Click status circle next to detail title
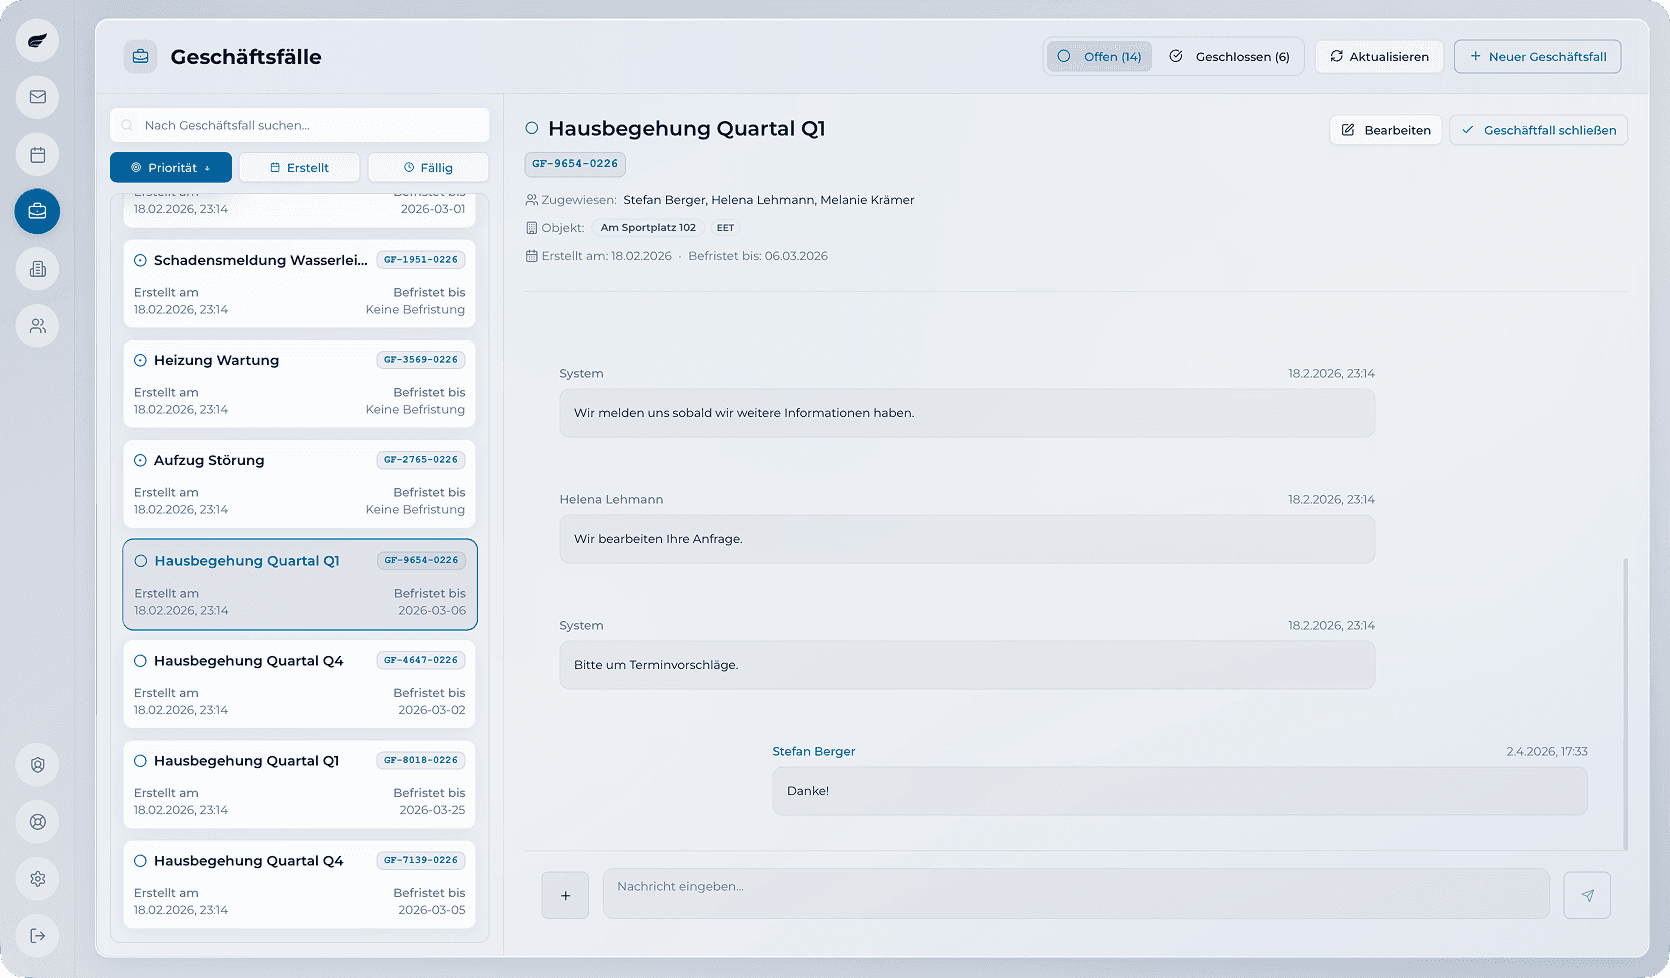The width and height of the screenshot is (1670, 978). click(532, 128)
